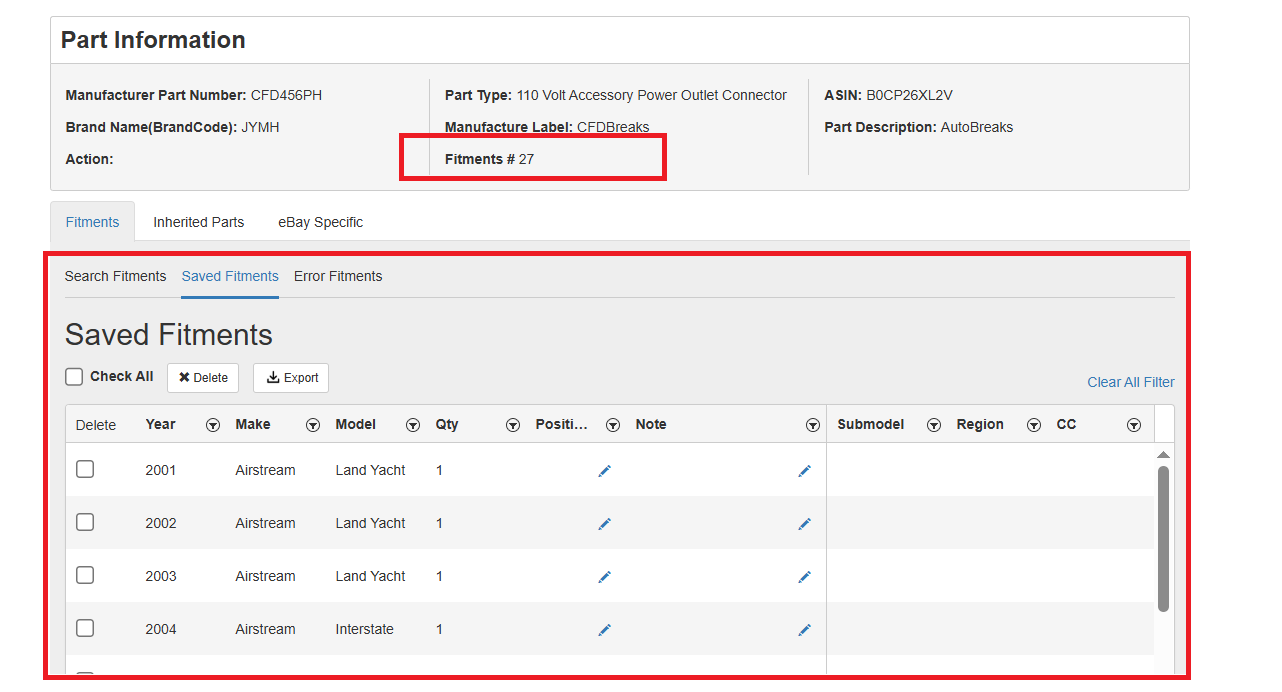Edit position pencil in 2002 Land Yacht row
This screenshot has width=1282, height=692.
point(604,524)
